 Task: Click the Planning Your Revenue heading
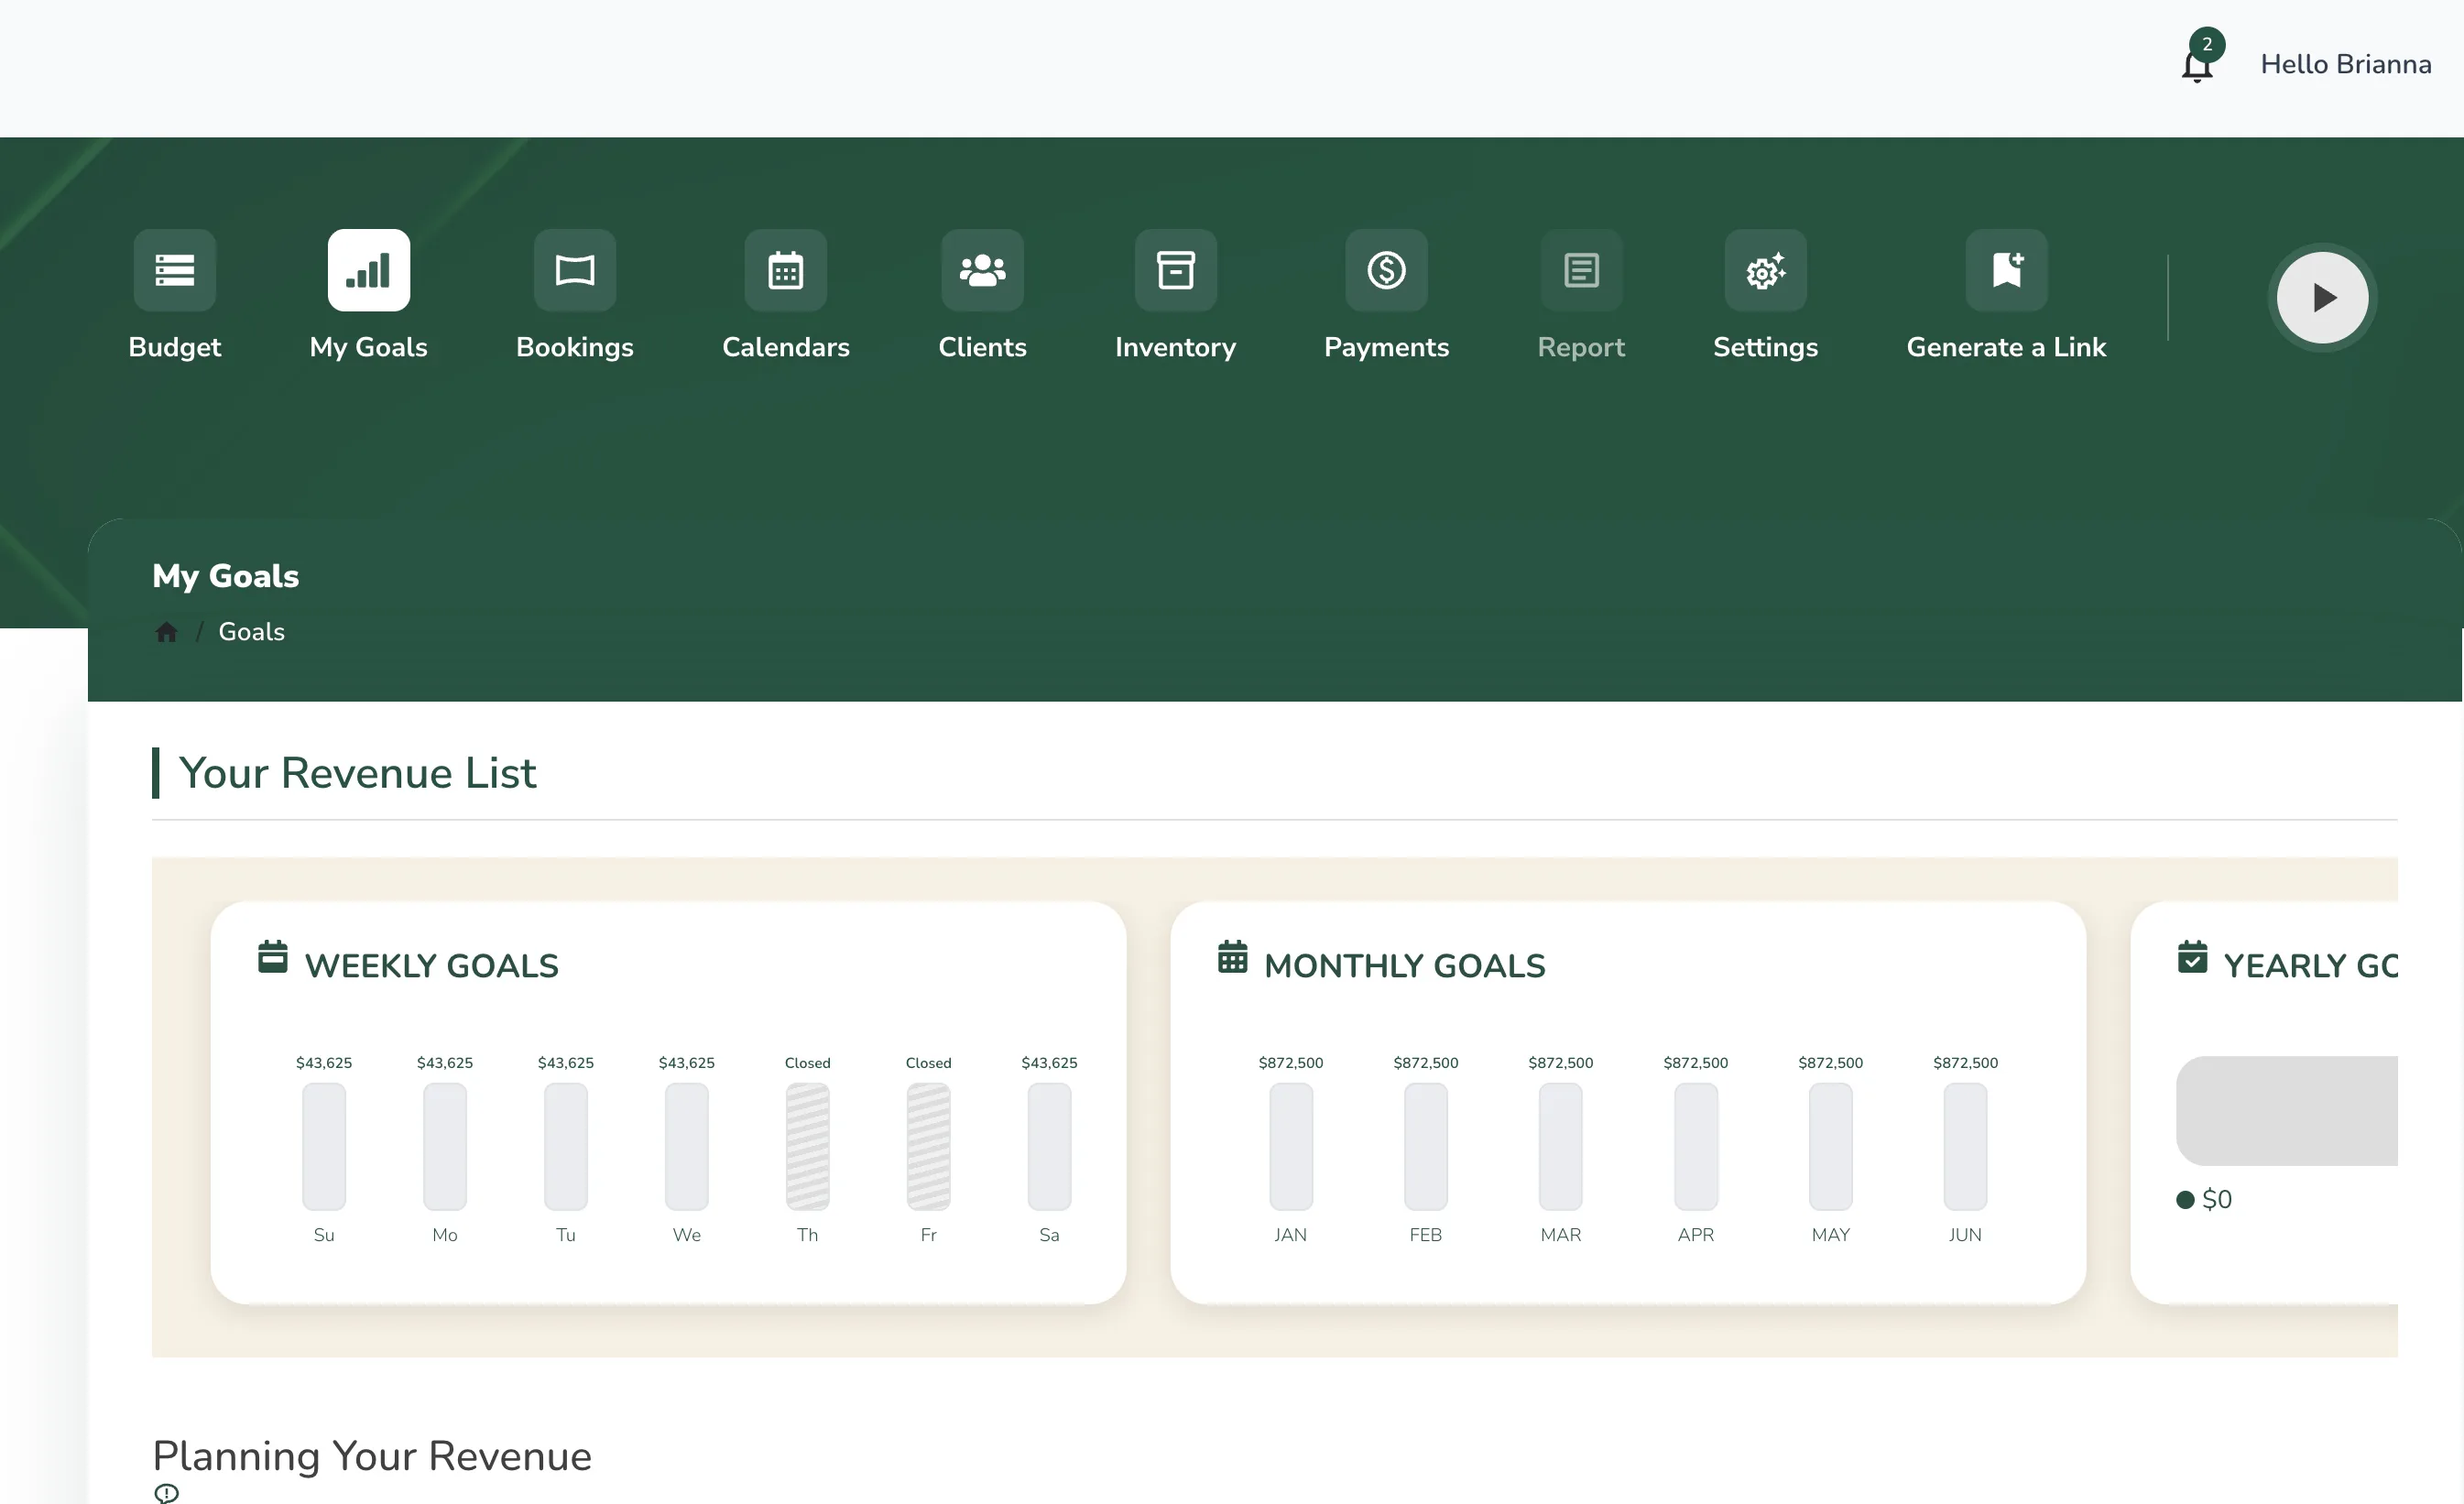click(372, 1456)
